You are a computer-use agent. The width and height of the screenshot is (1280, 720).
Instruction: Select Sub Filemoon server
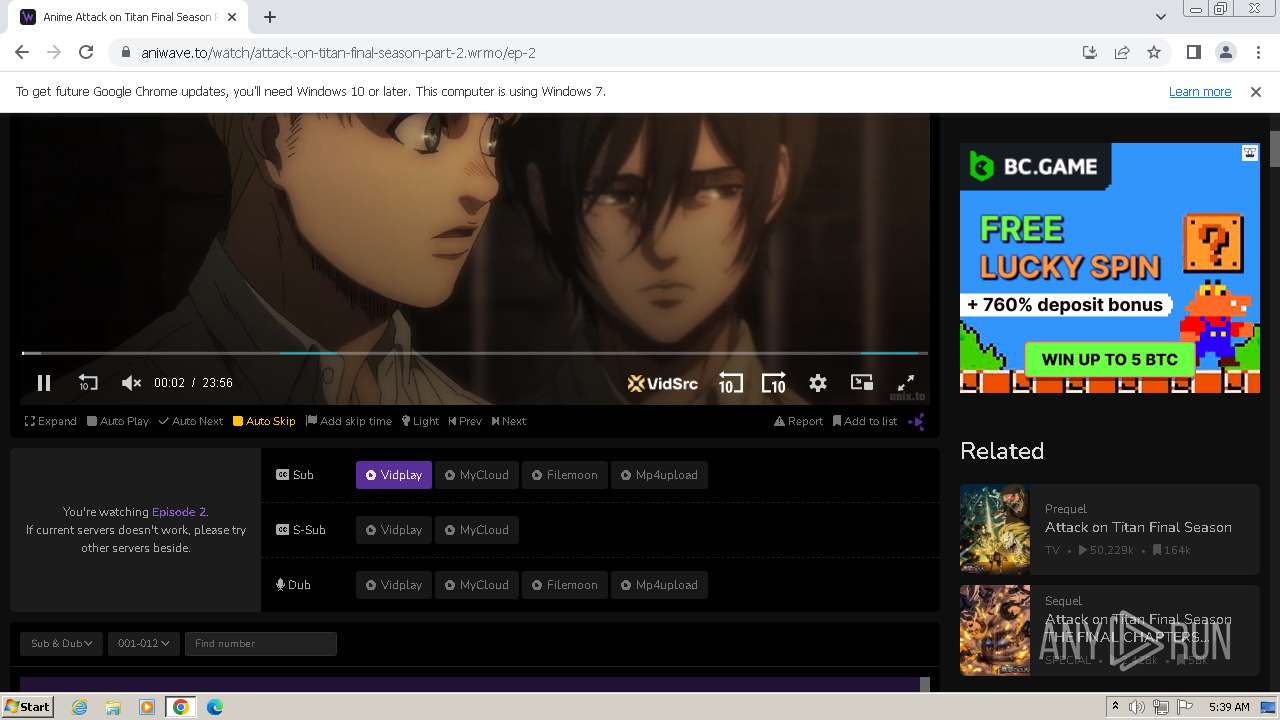565,475
